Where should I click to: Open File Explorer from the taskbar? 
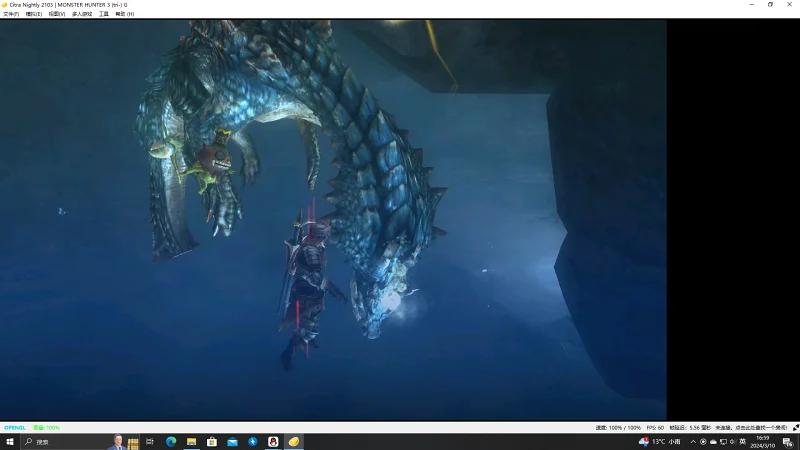tap(191, 442)
